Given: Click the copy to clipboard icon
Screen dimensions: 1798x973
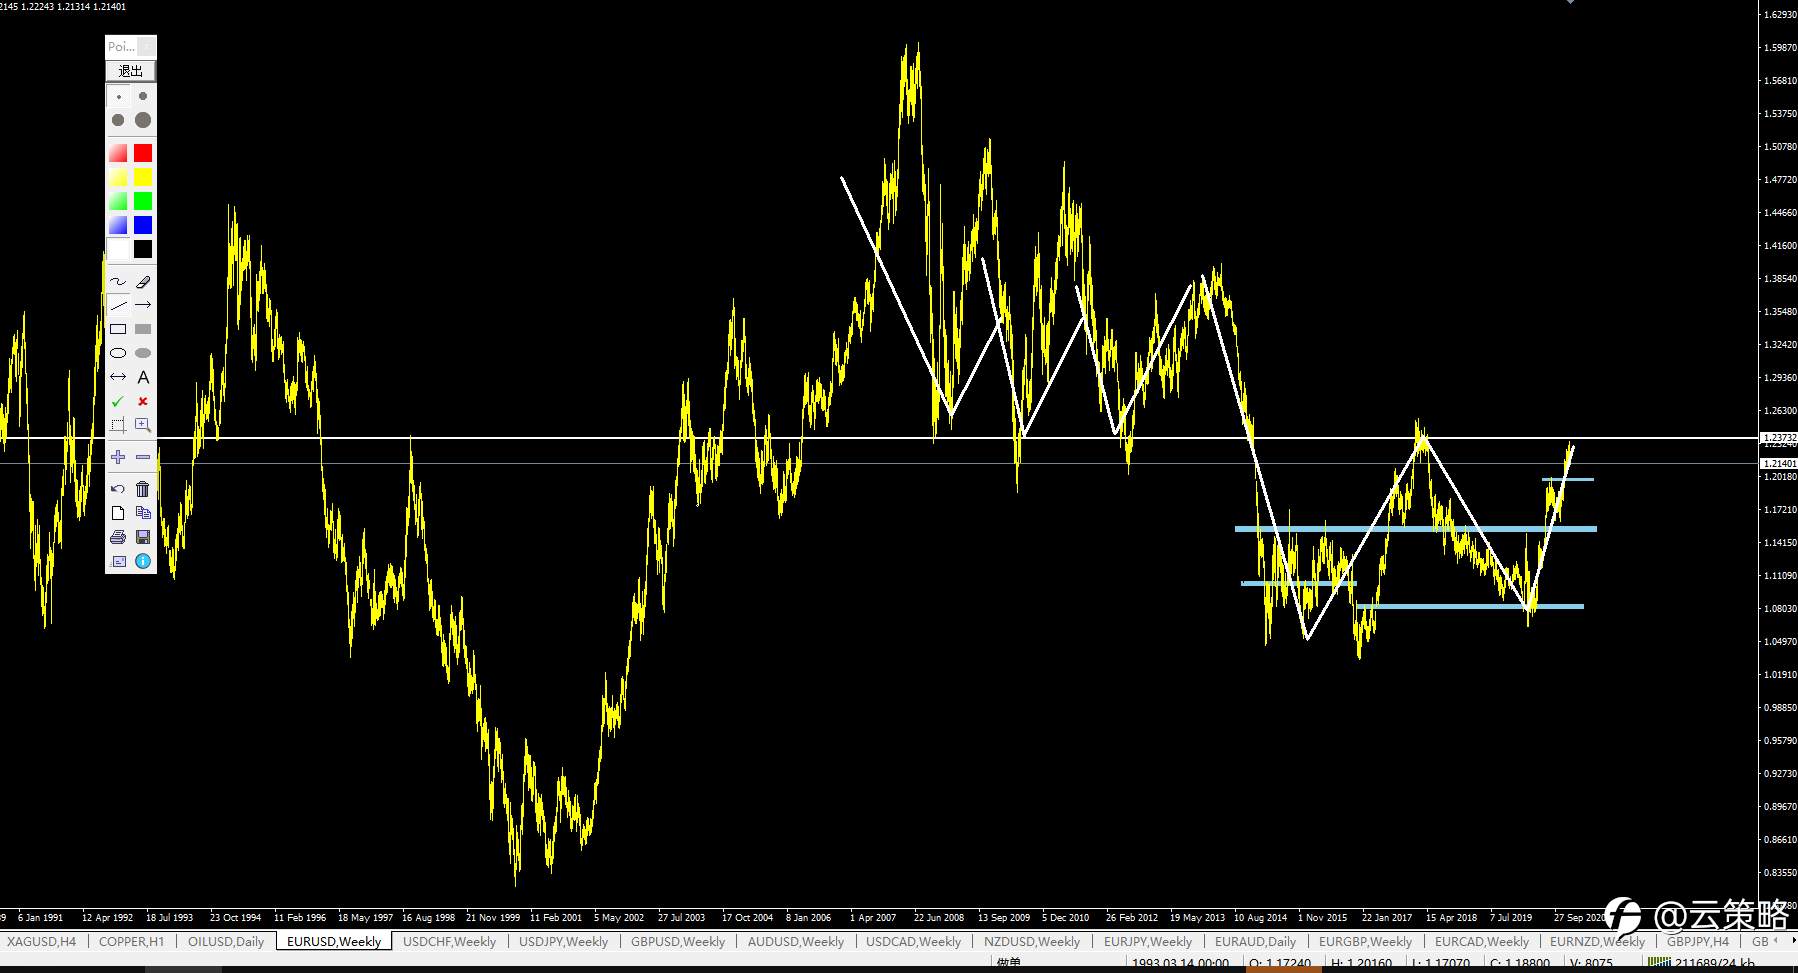Looking at the screenshot, I should (x=143, y=513).
